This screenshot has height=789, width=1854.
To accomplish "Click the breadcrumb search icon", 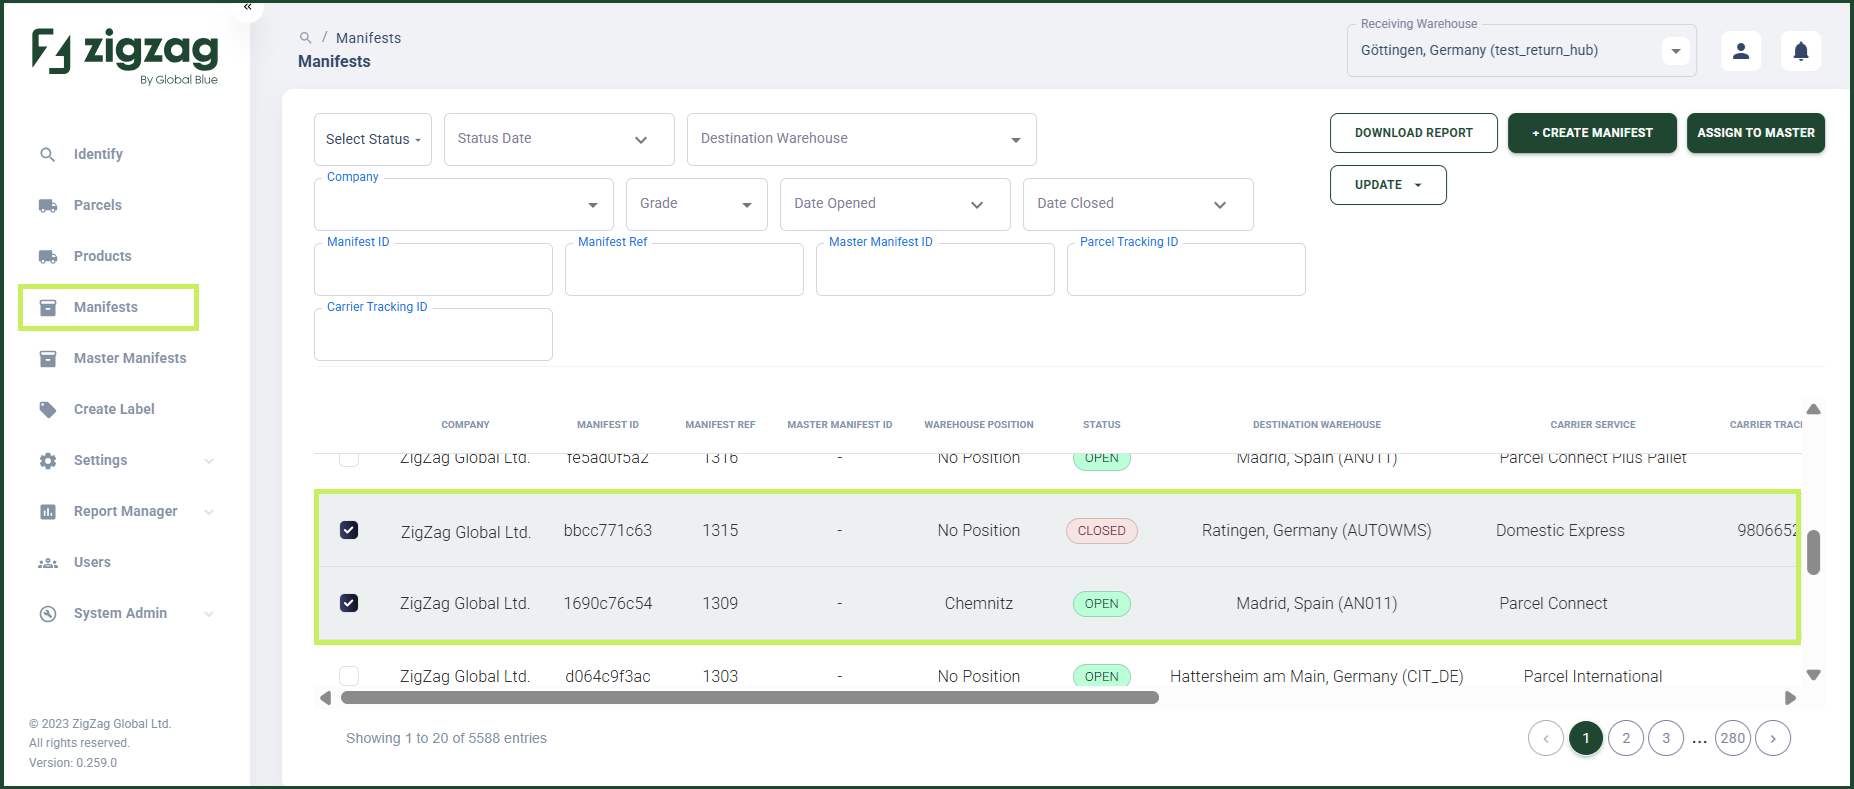I will point(306,37).
